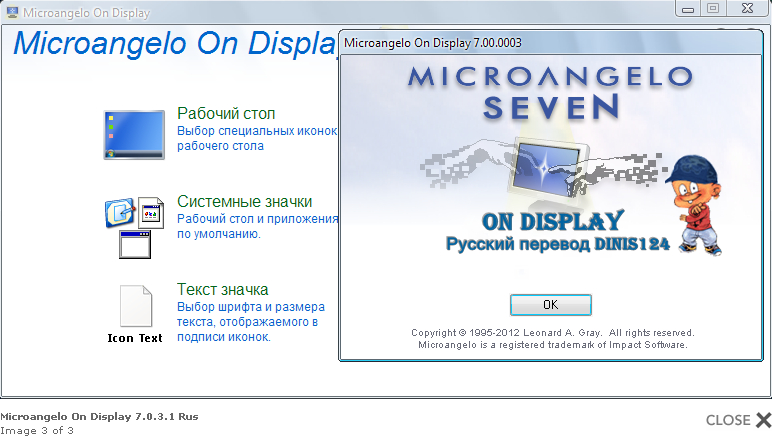Minimize the main Microangelo window

click(688, 8)
